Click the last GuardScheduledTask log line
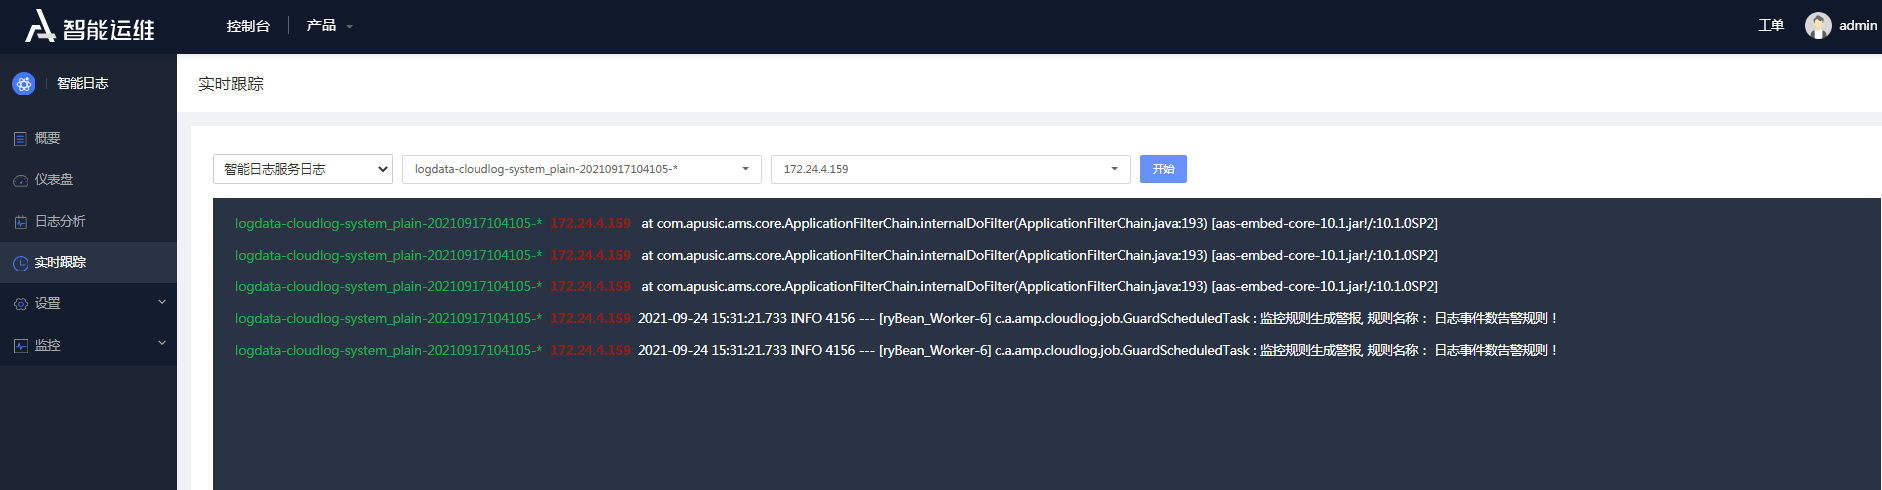The image size is (1882, 490). [896, 350]
